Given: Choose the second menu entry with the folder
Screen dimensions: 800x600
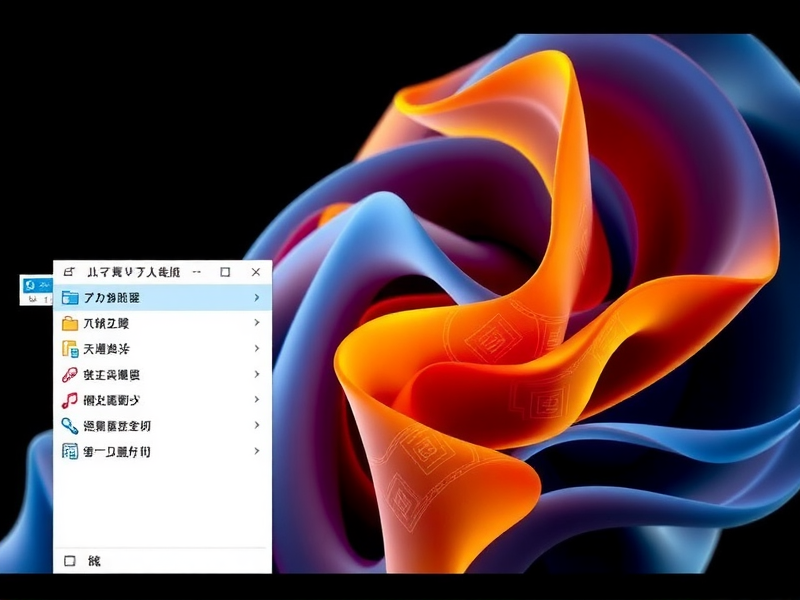Looking at the screenshot, I should pyautogui.click(x=140, y=323).
